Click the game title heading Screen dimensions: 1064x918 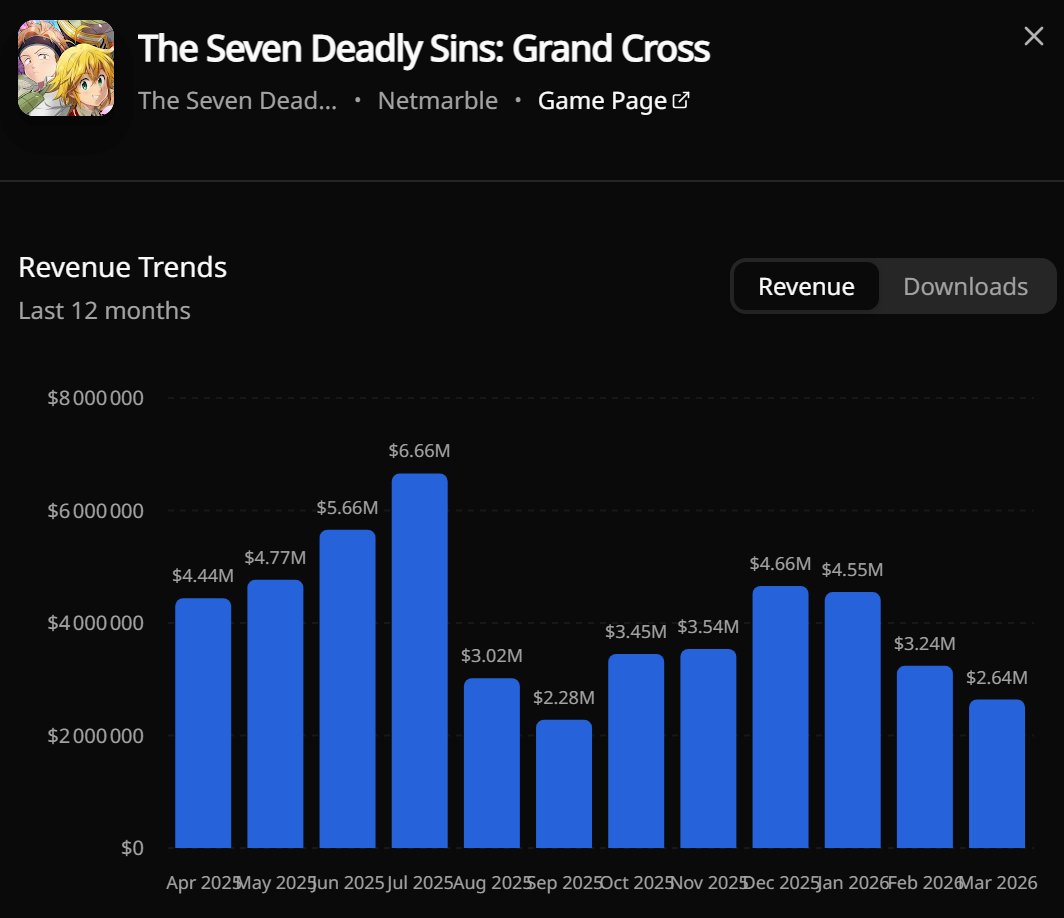click(424, 48)
